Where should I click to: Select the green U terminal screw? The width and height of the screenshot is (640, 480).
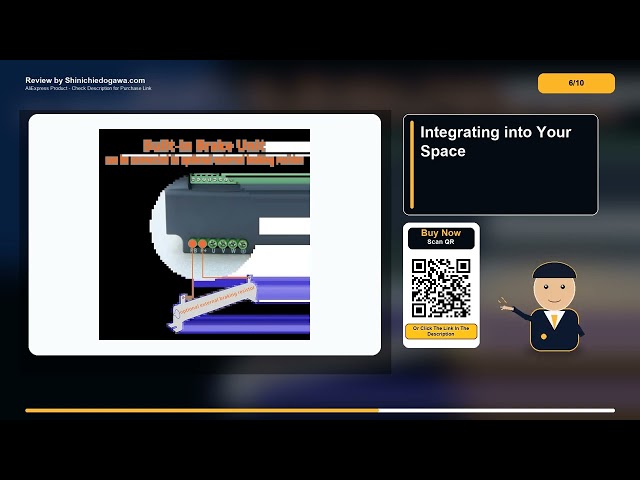coord(213,244)
